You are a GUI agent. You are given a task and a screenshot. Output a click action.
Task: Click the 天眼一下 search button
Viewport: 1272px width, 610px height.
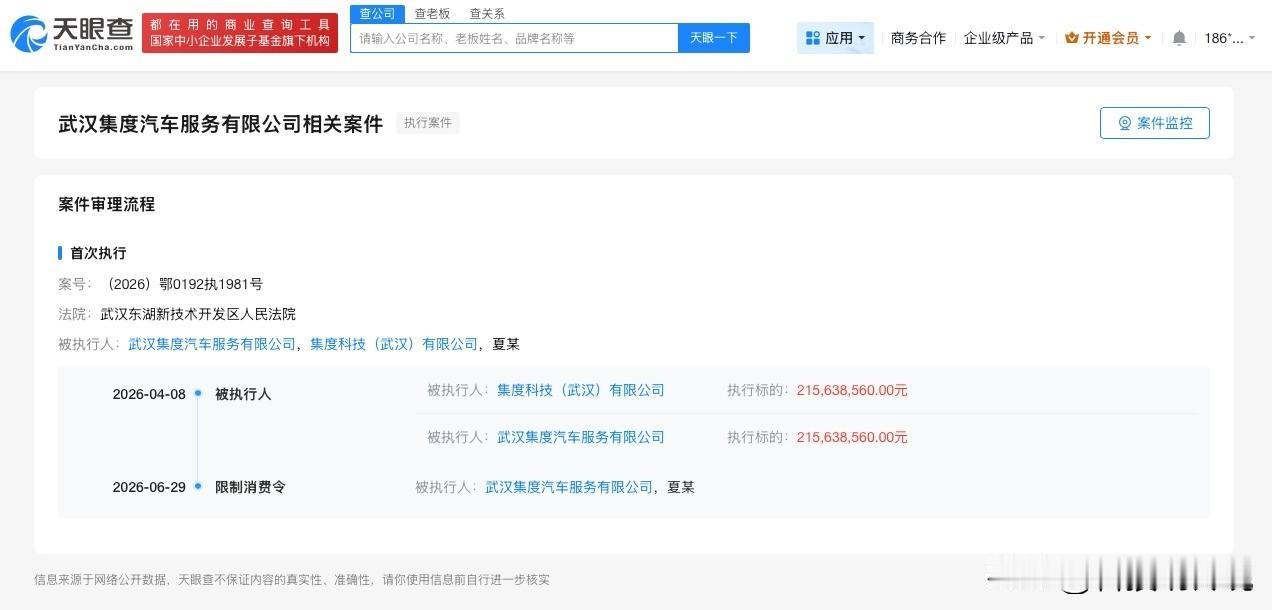click(x=714, y=38)
